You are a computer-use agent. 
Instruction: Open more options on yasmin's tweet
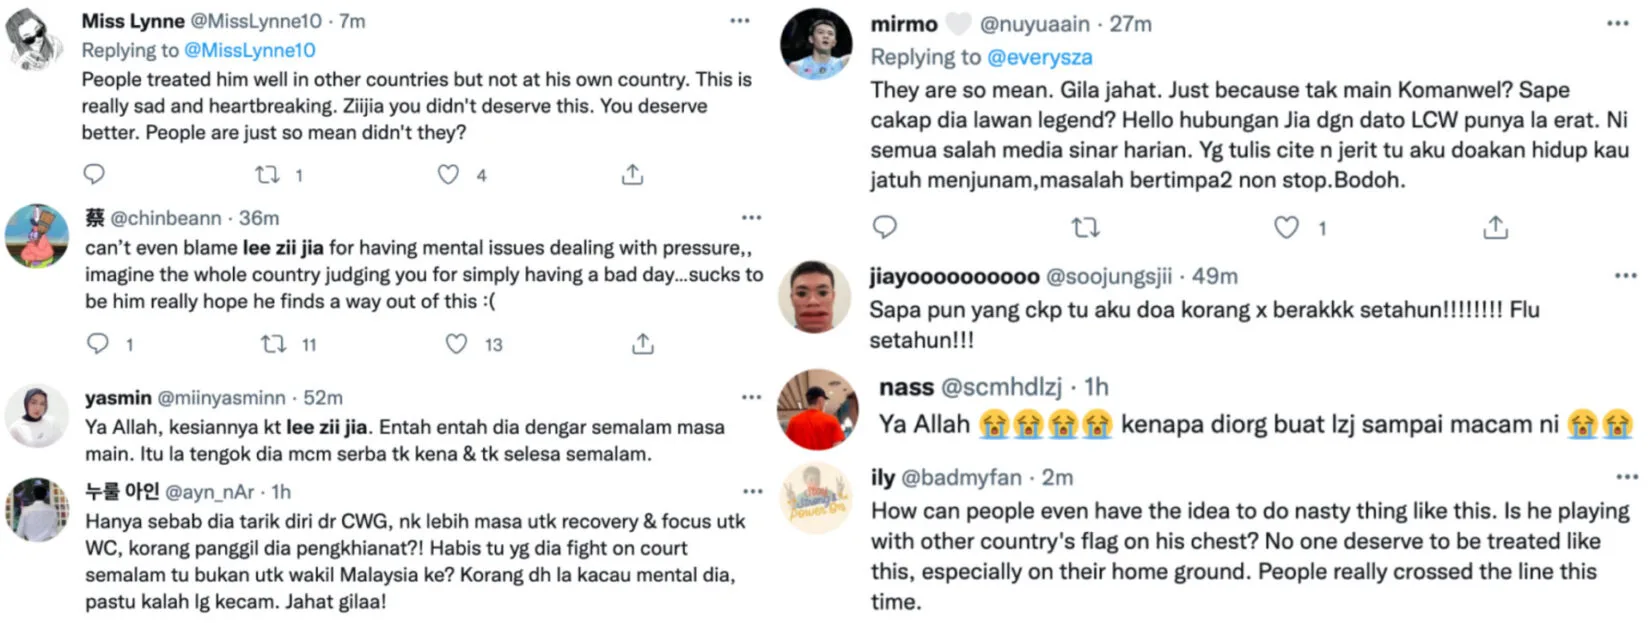point(751,397)
